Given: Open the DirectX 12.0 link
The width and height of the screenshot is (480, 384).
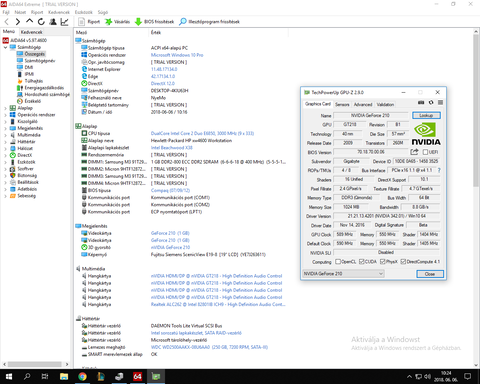Looking at the screenshot, I should 163,83.
